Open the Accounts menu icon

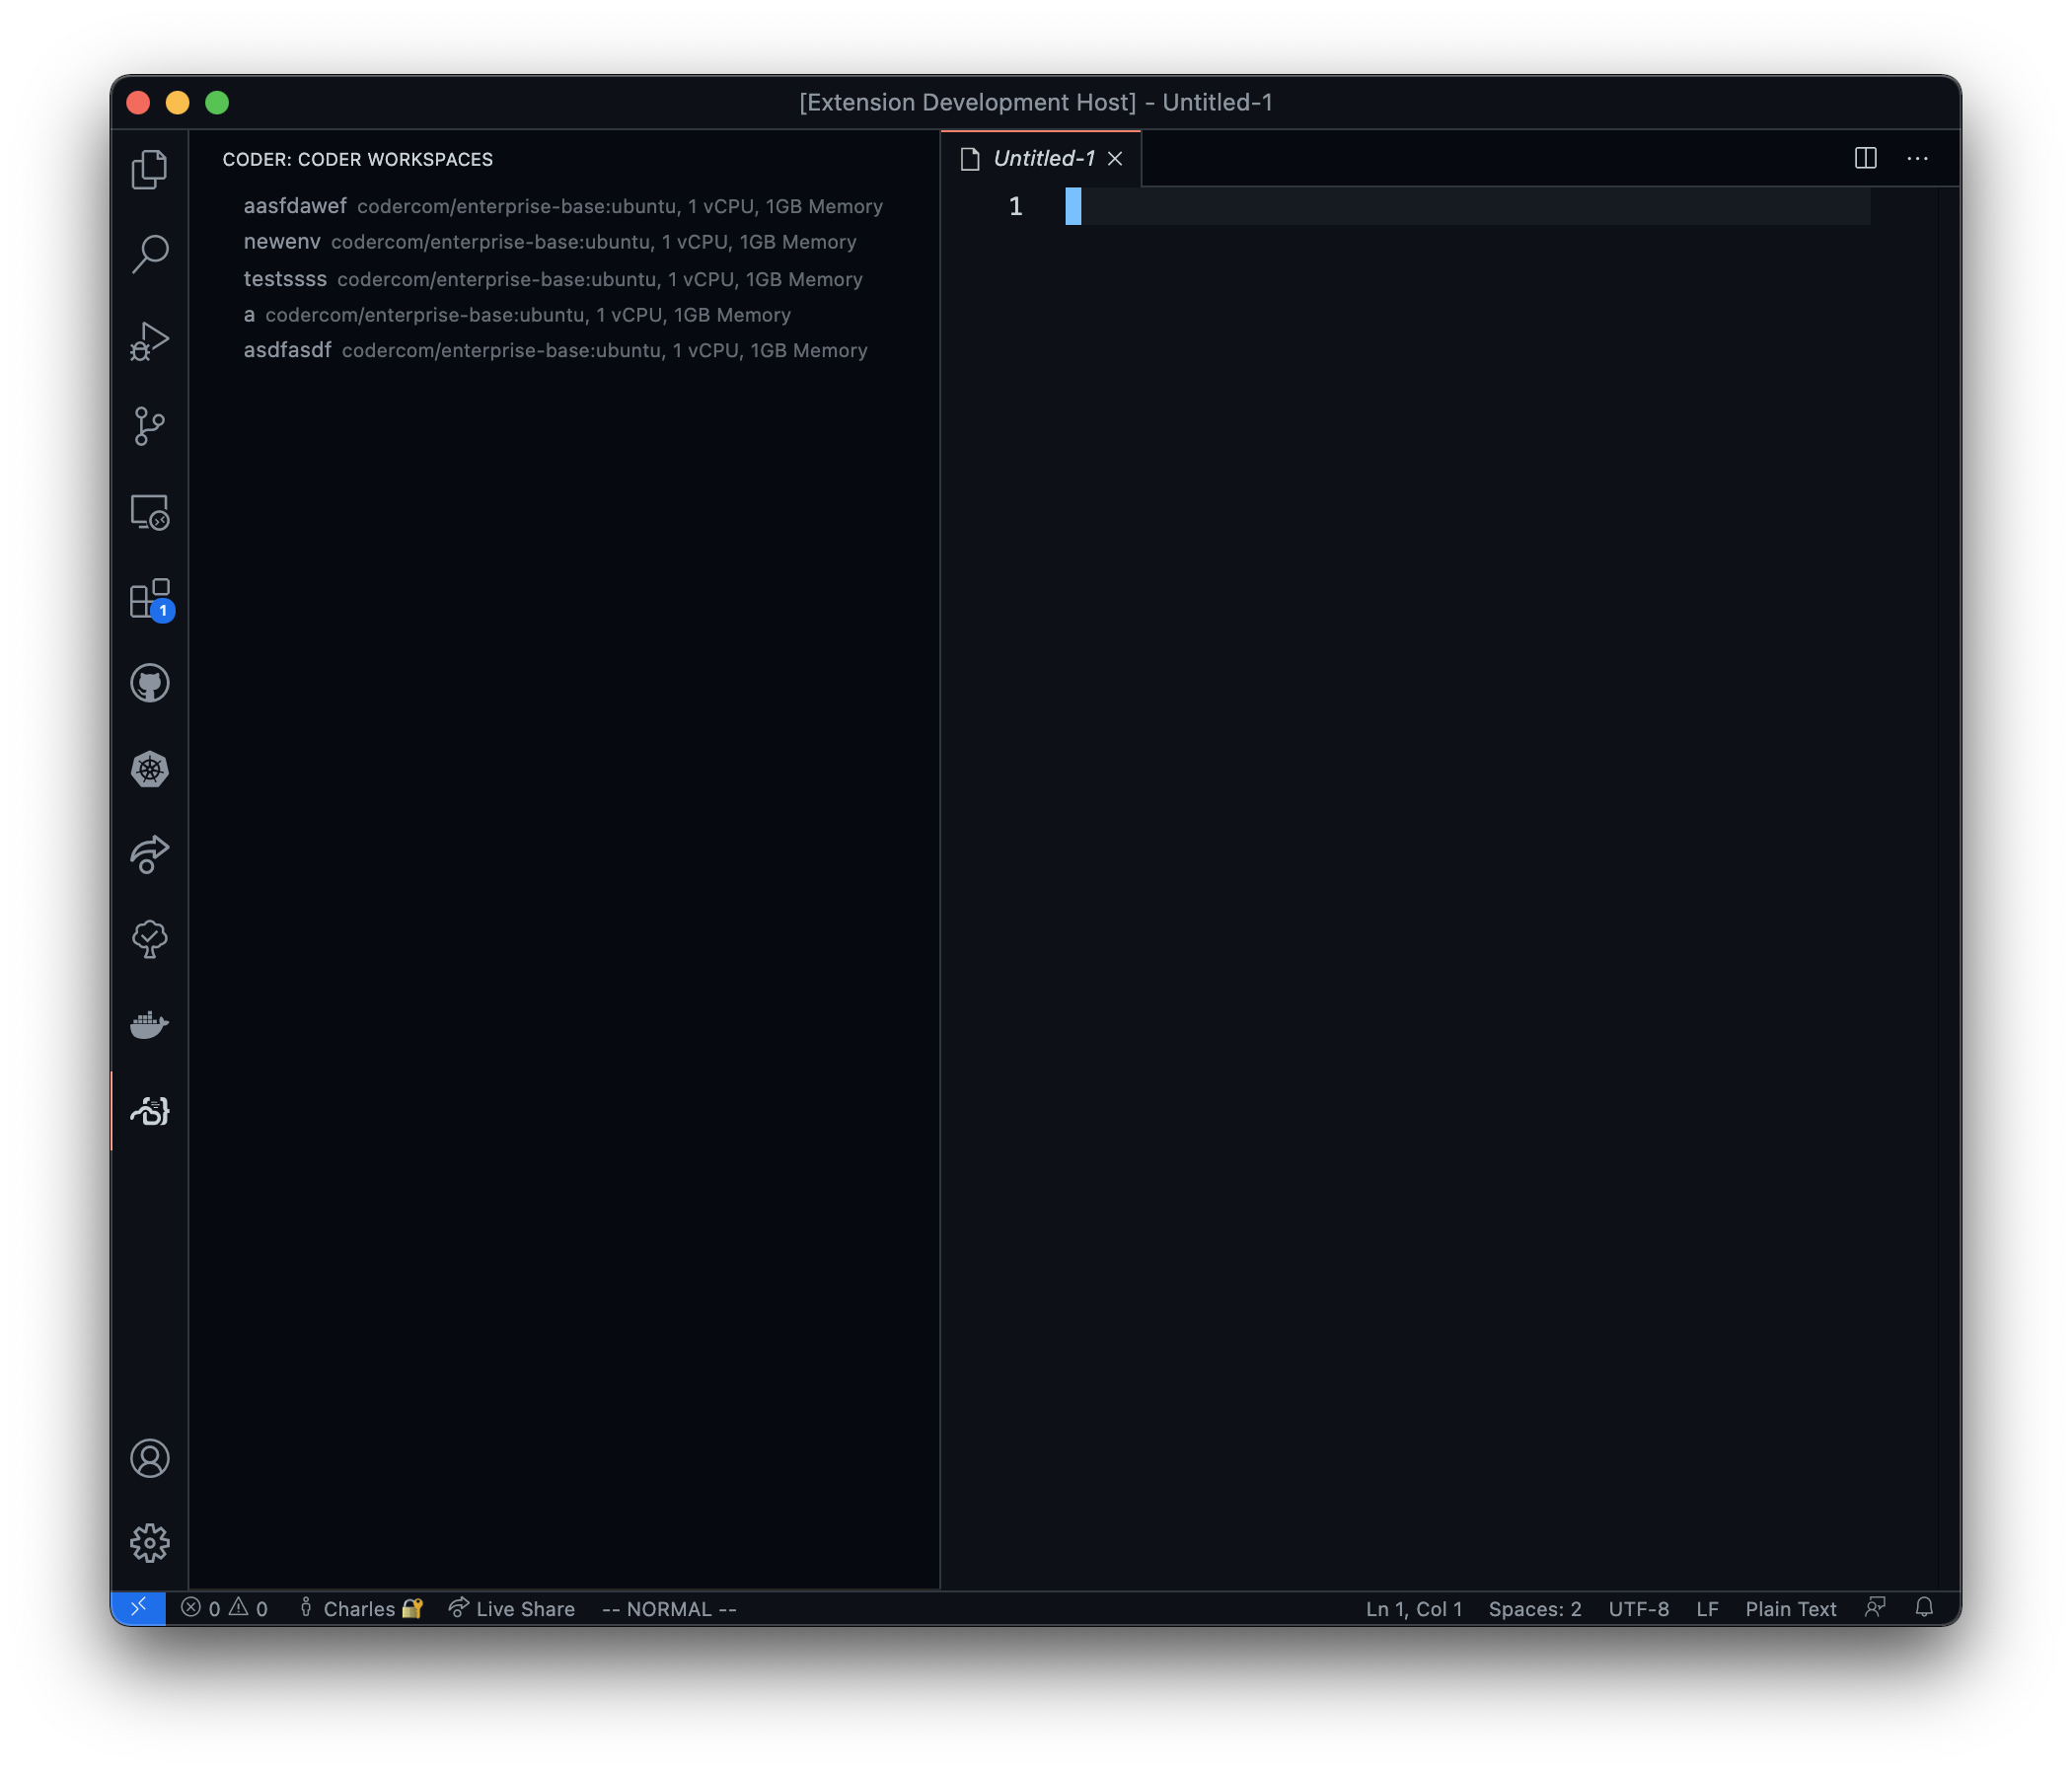pos(149,1458)
